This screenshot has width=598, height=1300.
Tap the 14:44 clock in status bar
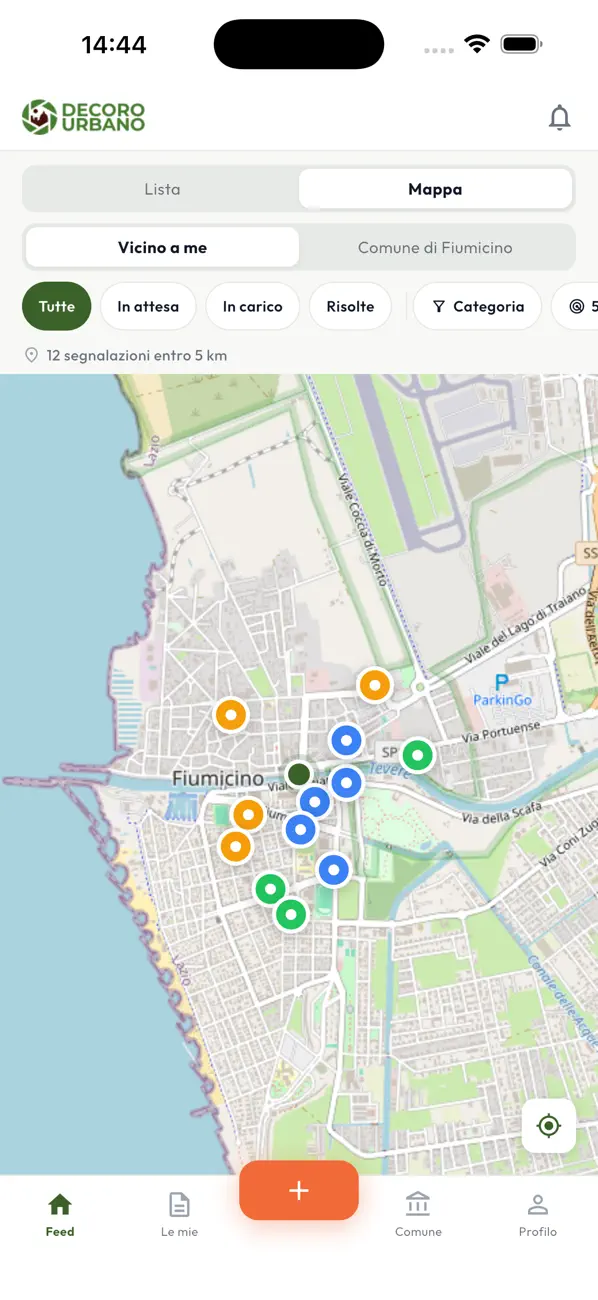(x=114, y=44)
